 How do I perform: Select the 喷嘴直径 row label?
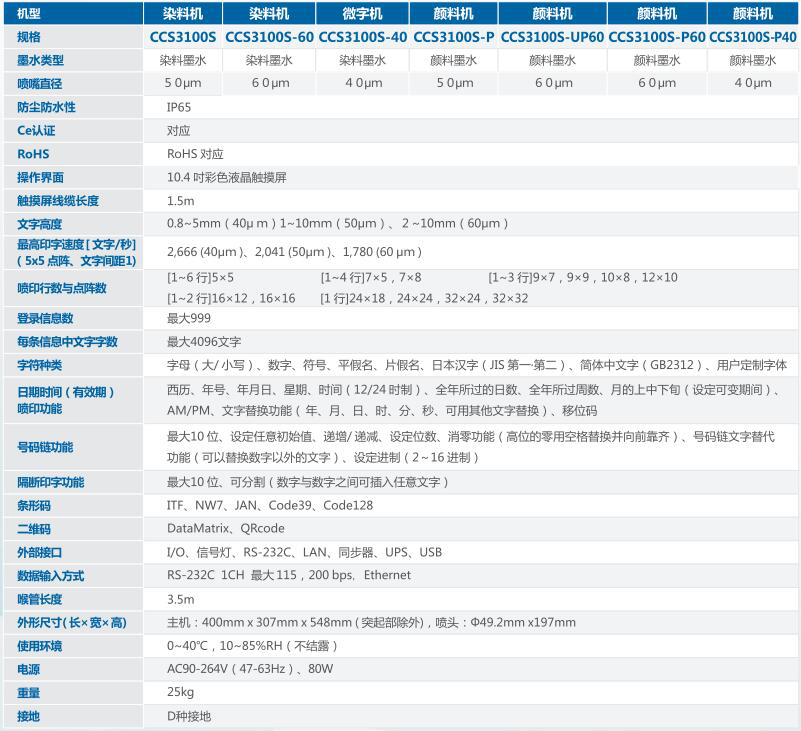point(39,84)
